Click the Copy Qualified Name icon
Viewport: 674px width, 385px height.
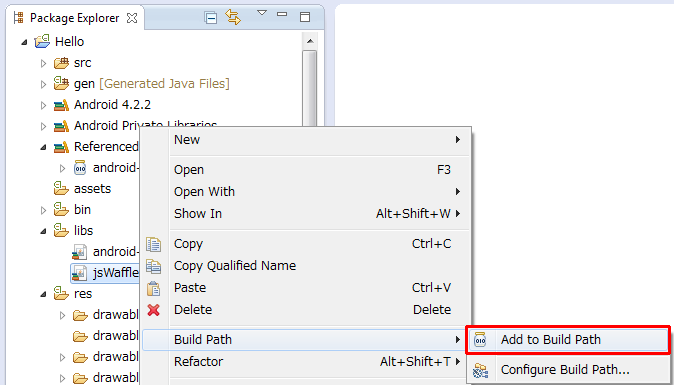[x=153, y=266]
